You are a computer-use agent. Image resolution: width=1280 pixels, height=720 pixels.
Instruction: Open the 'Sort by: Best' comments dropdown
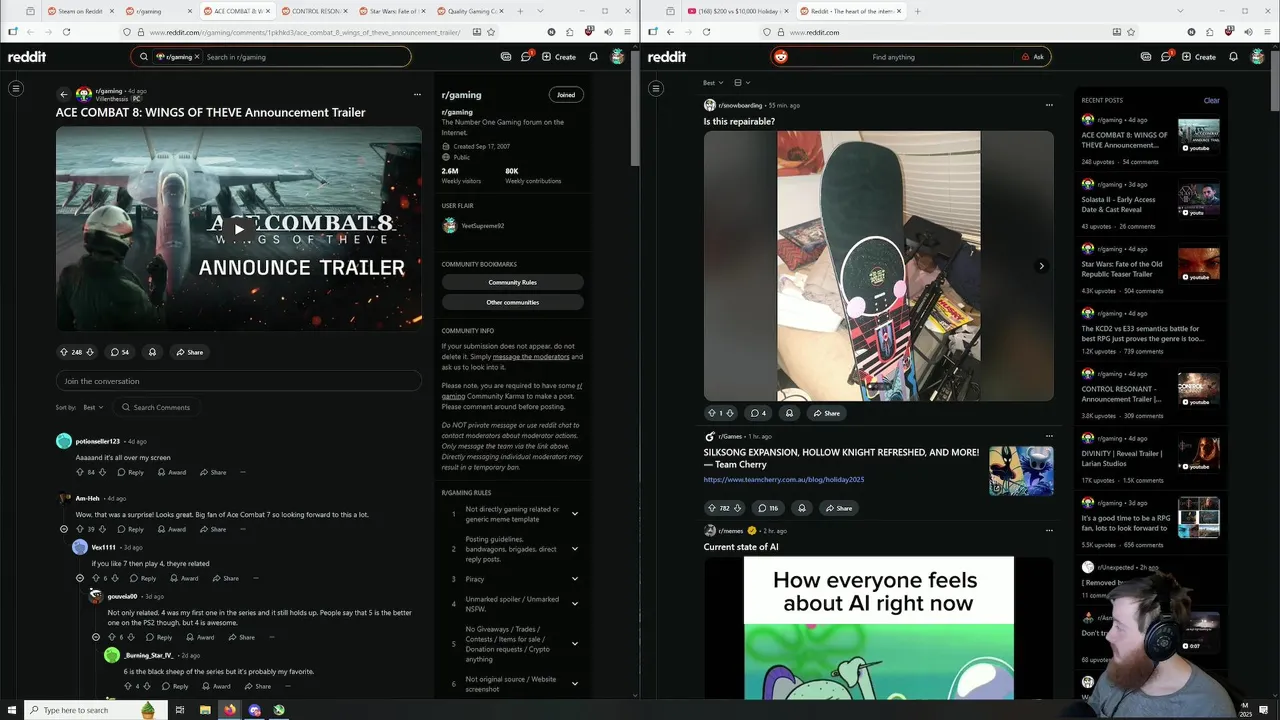[93, 407]
